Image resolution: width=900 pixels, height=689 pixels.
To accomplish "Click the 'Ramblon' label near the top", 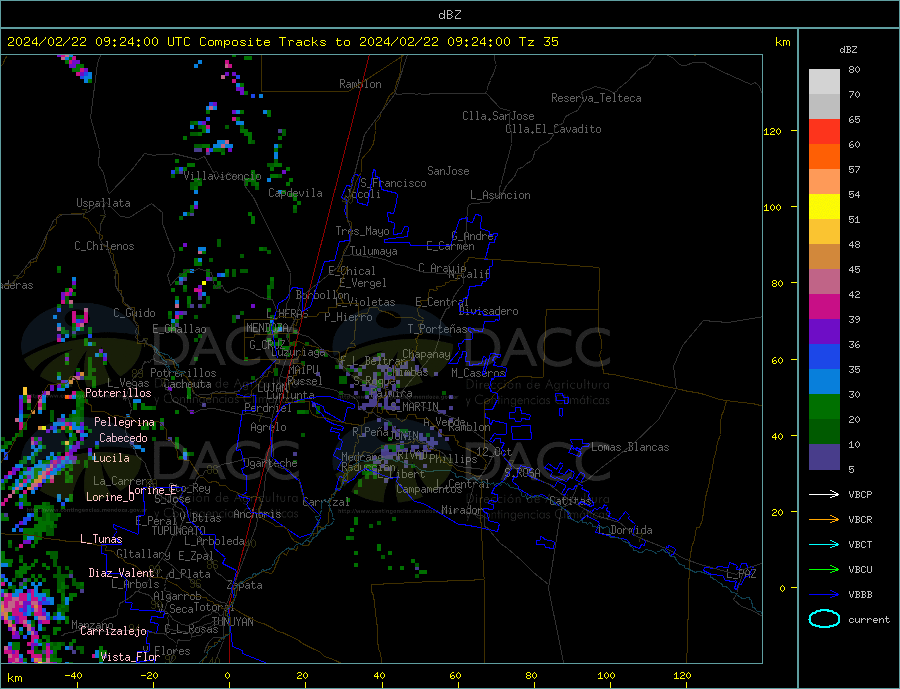I will point(360,84).
